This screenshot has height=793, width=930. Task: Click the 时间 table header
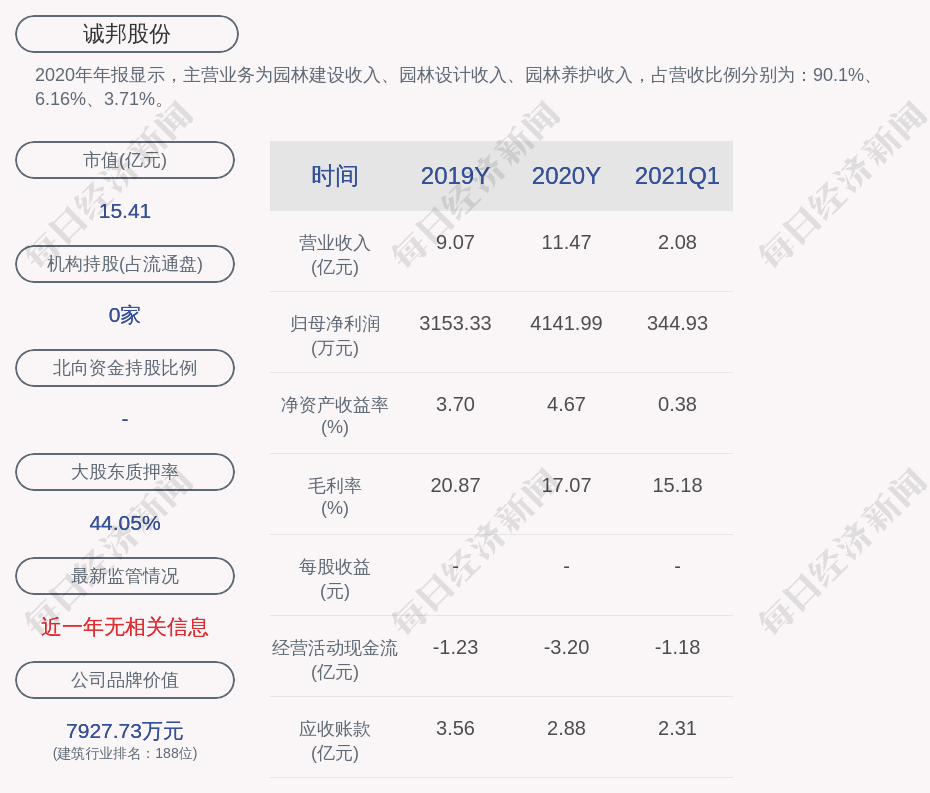coord(334,176)
